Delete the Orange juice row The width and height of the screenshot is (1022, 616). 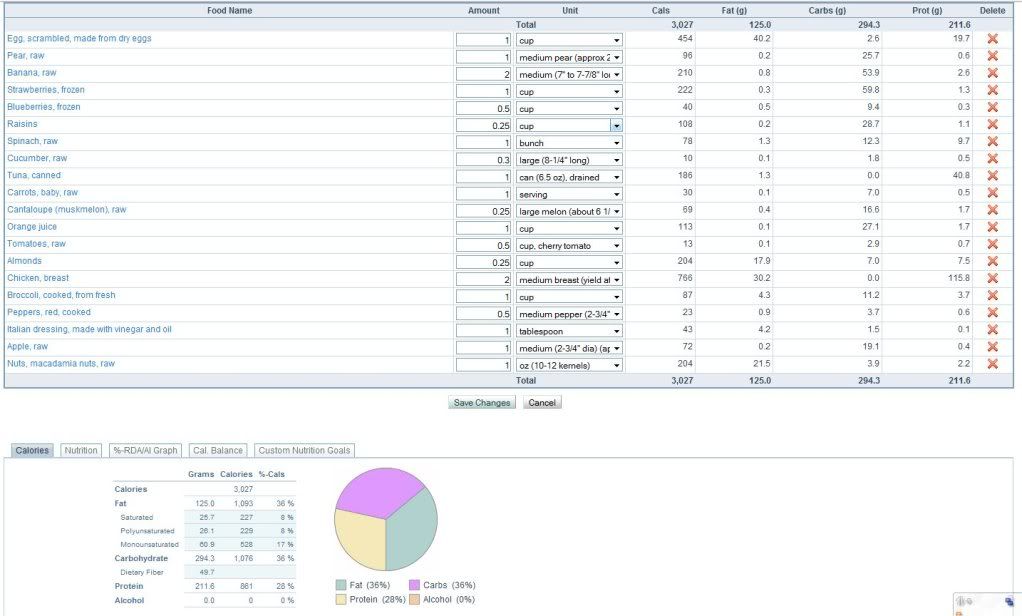click(x=992, y=227)
